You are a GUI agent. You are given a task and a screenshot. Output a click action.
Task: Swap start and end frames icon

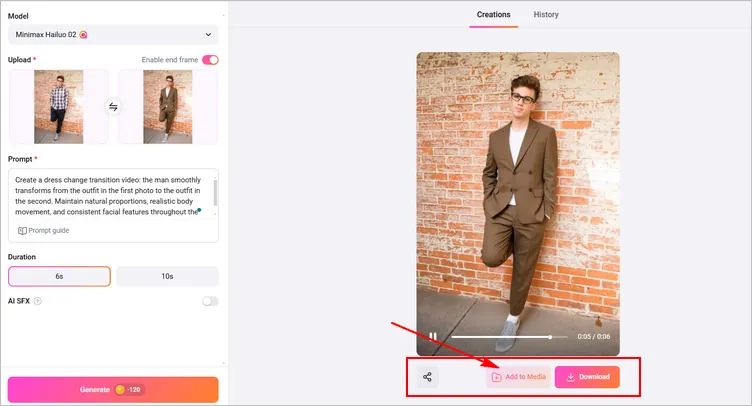click(x=113, y=106)
